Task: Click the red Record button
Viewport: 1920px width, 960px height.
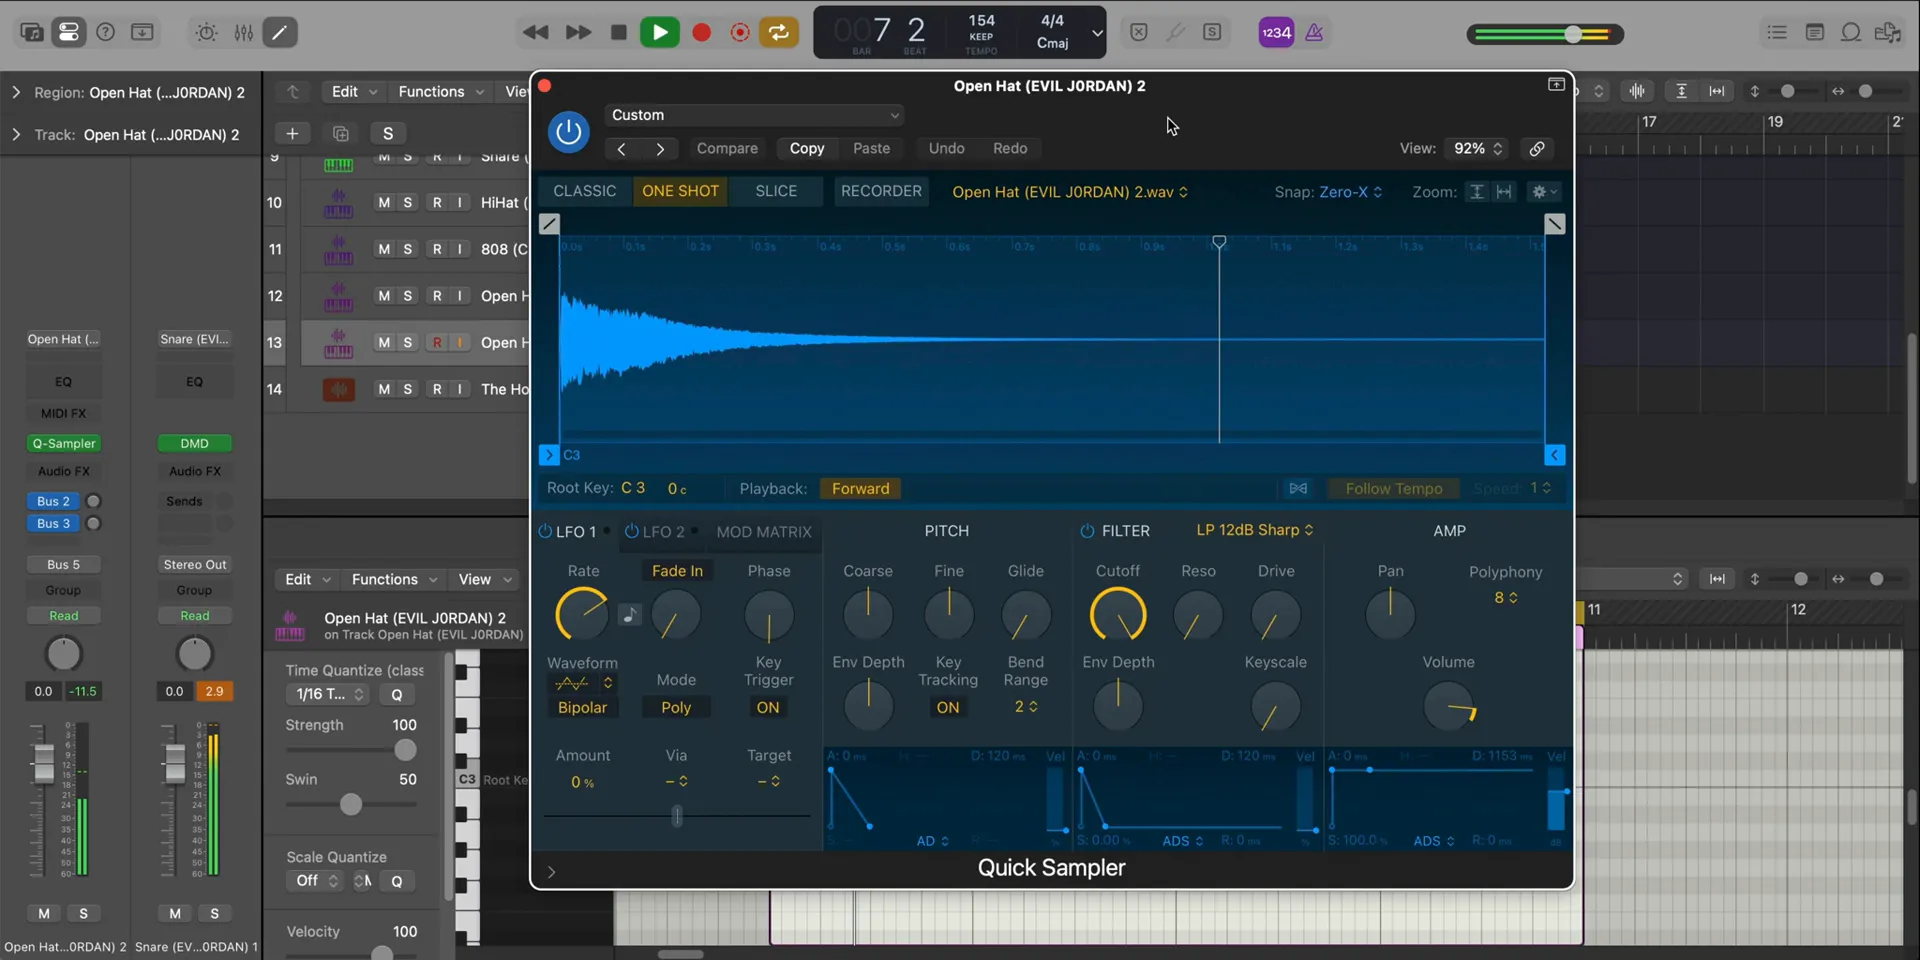Action: point(702,32)
